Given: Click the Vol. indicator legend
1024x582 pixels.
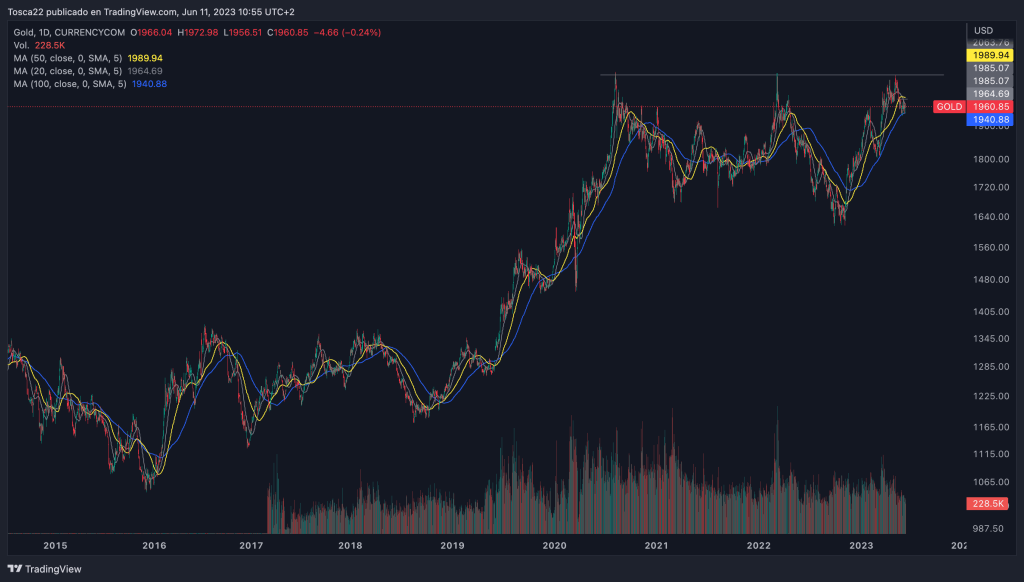Looking at the screenshot, I should point(22,45).
